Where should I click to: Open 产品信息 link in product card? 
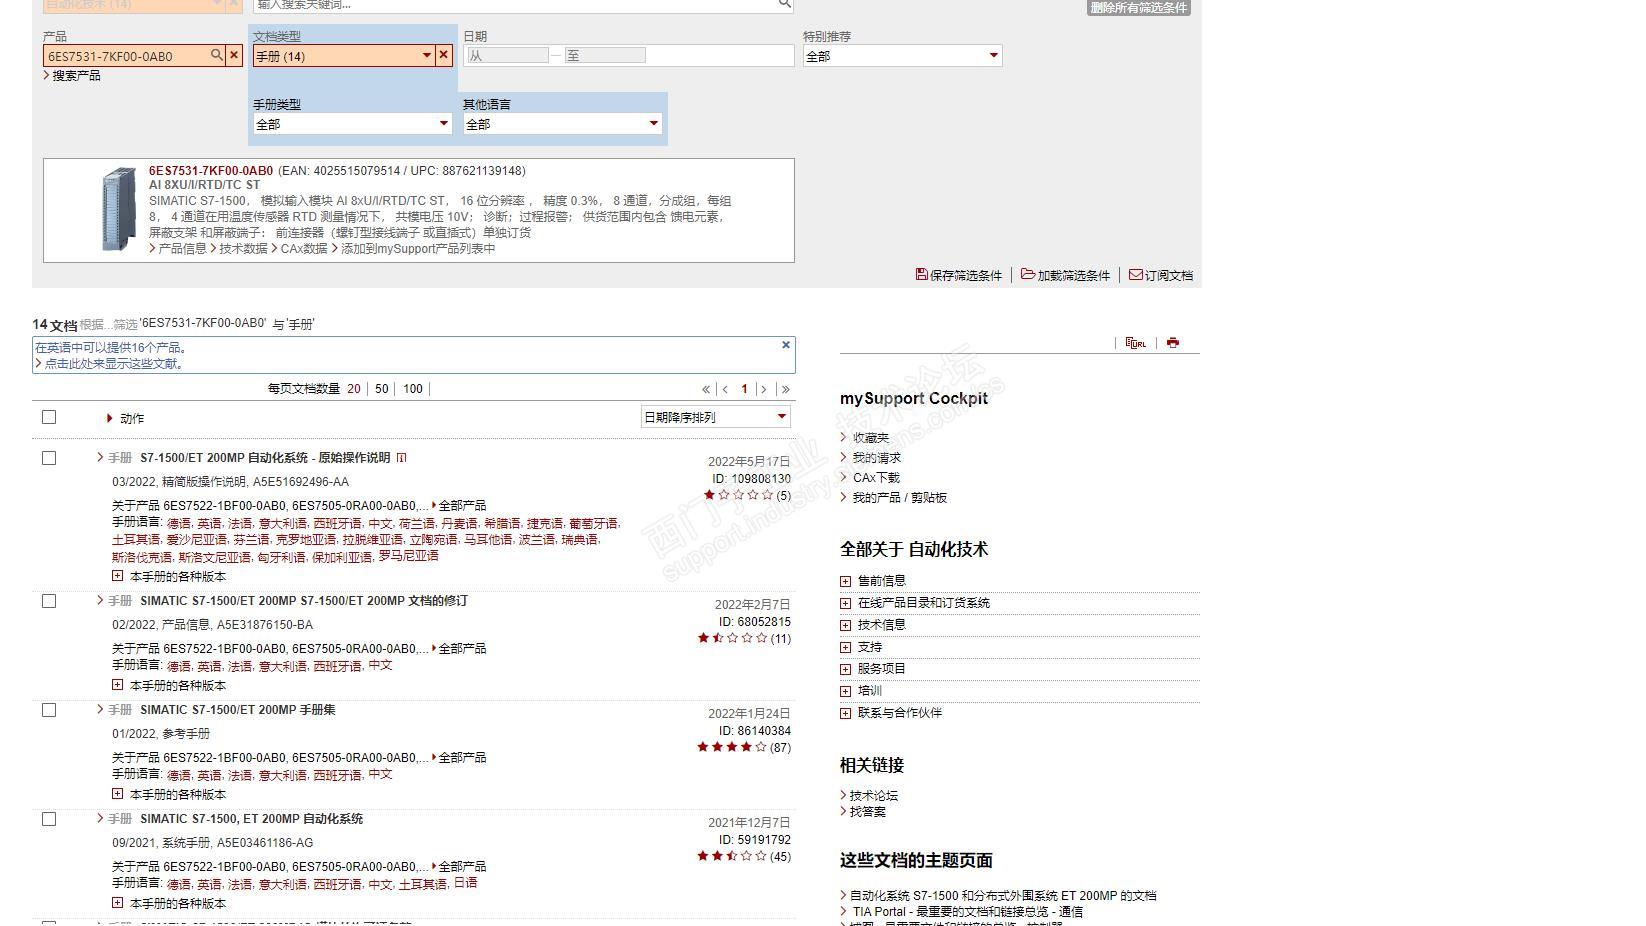[x=182, y=249]
